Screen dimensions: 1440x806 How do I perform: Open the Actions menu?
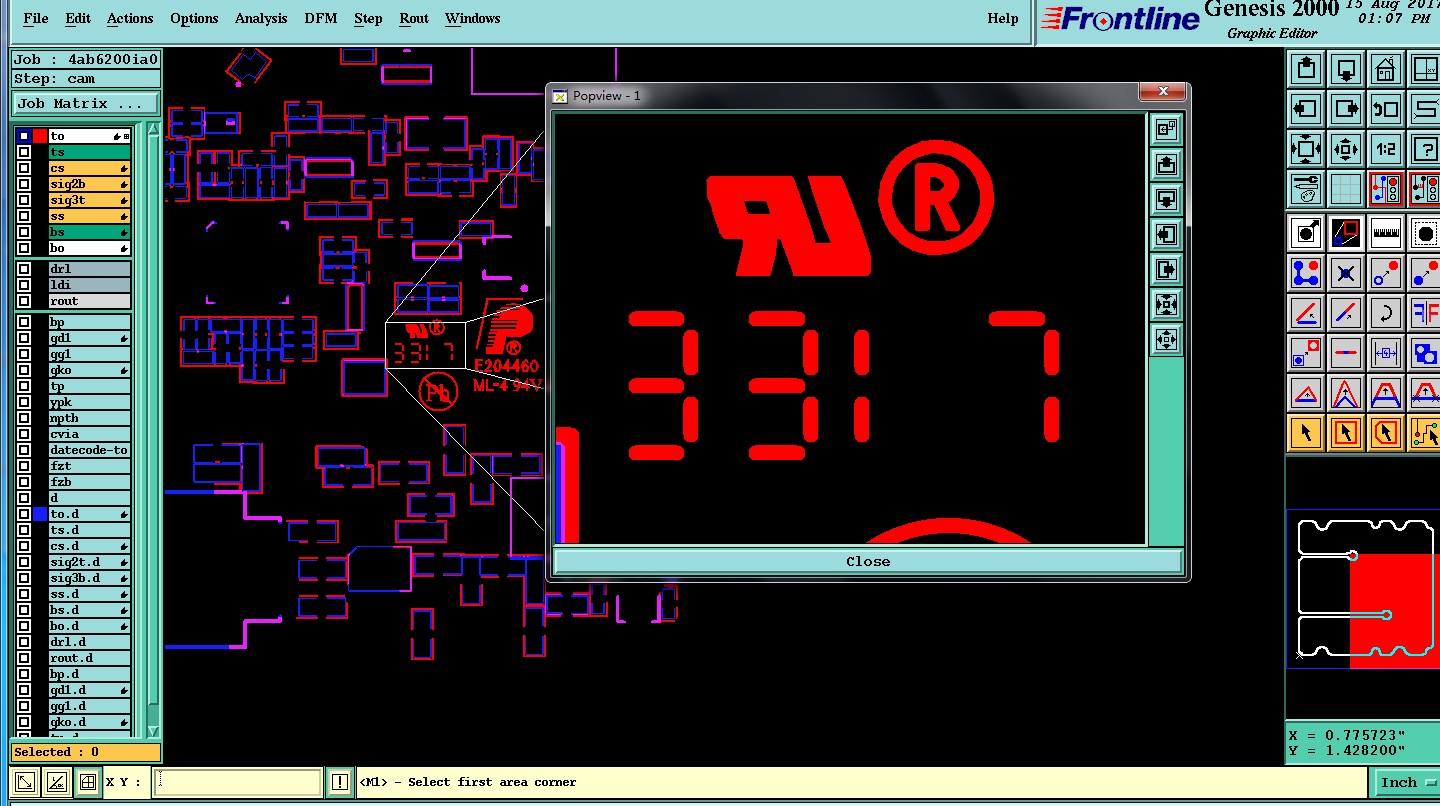click(130, 18)
